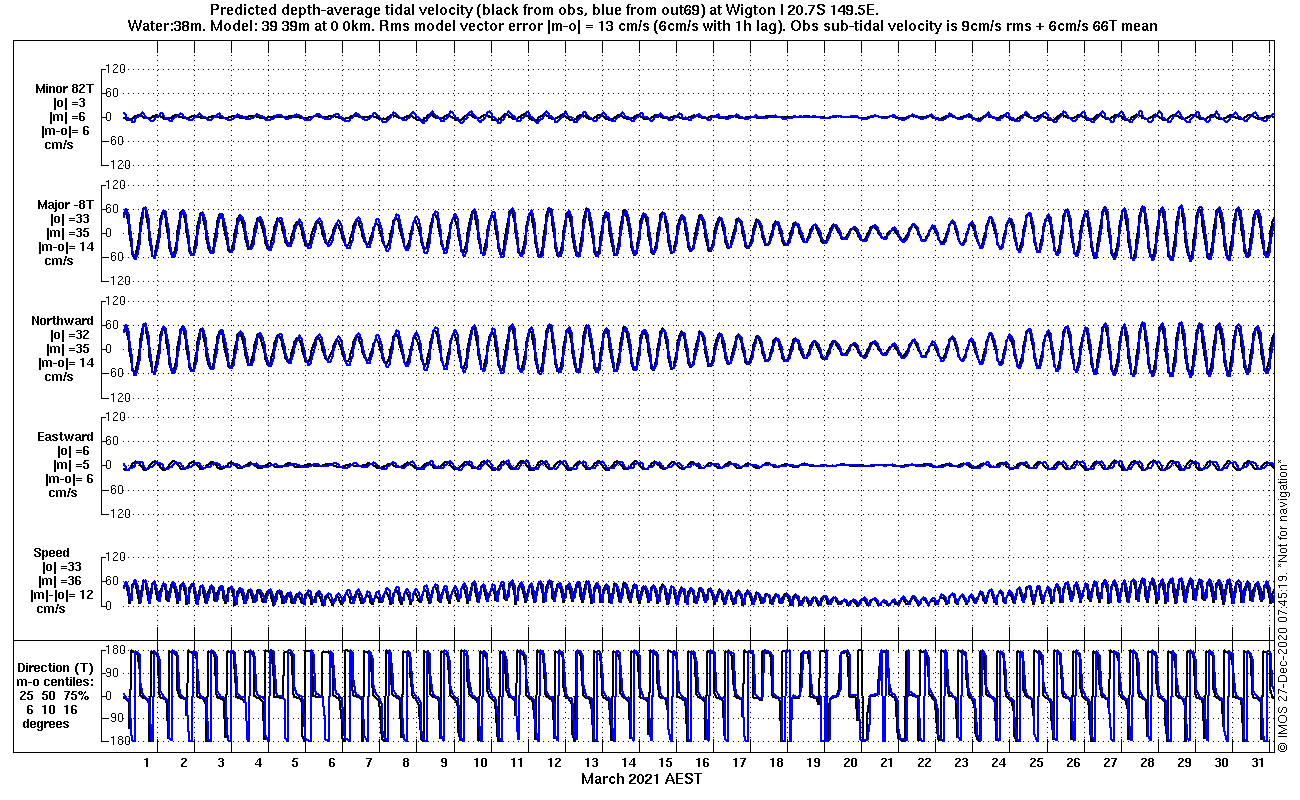Select the 'Speed' panel label
Viewport: 1300px width, 800px height.
click(52, 553)
